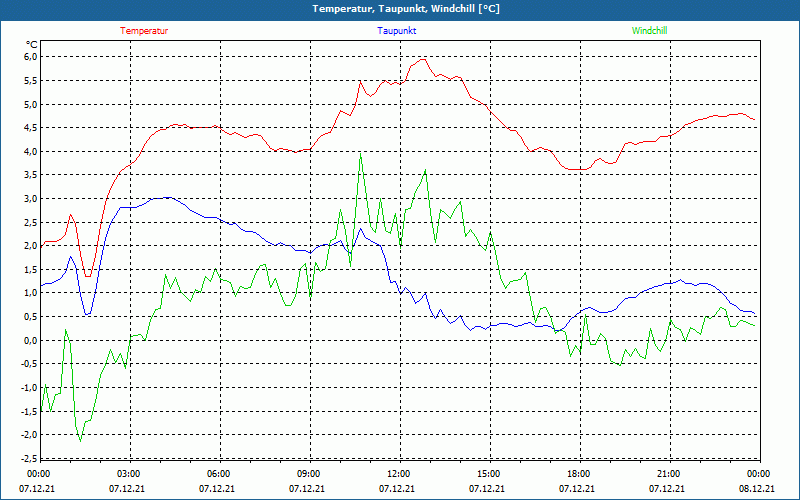Click the 07.12.21 date under 12:00

[396, 489]
